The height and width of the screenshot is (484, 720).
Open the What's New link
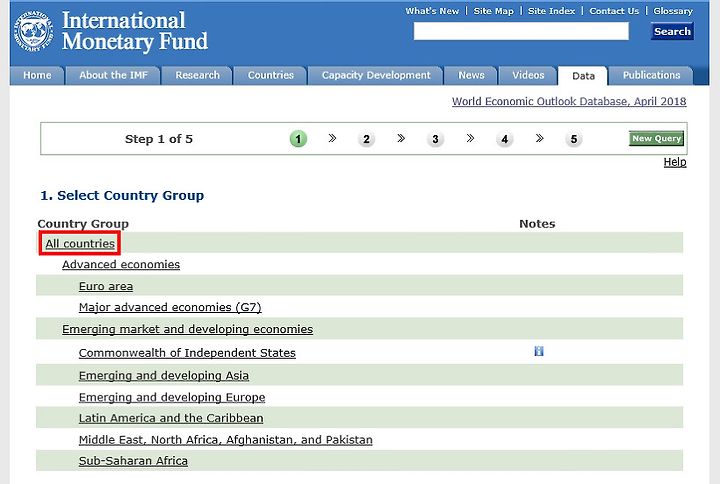click(x=432, y=11)
